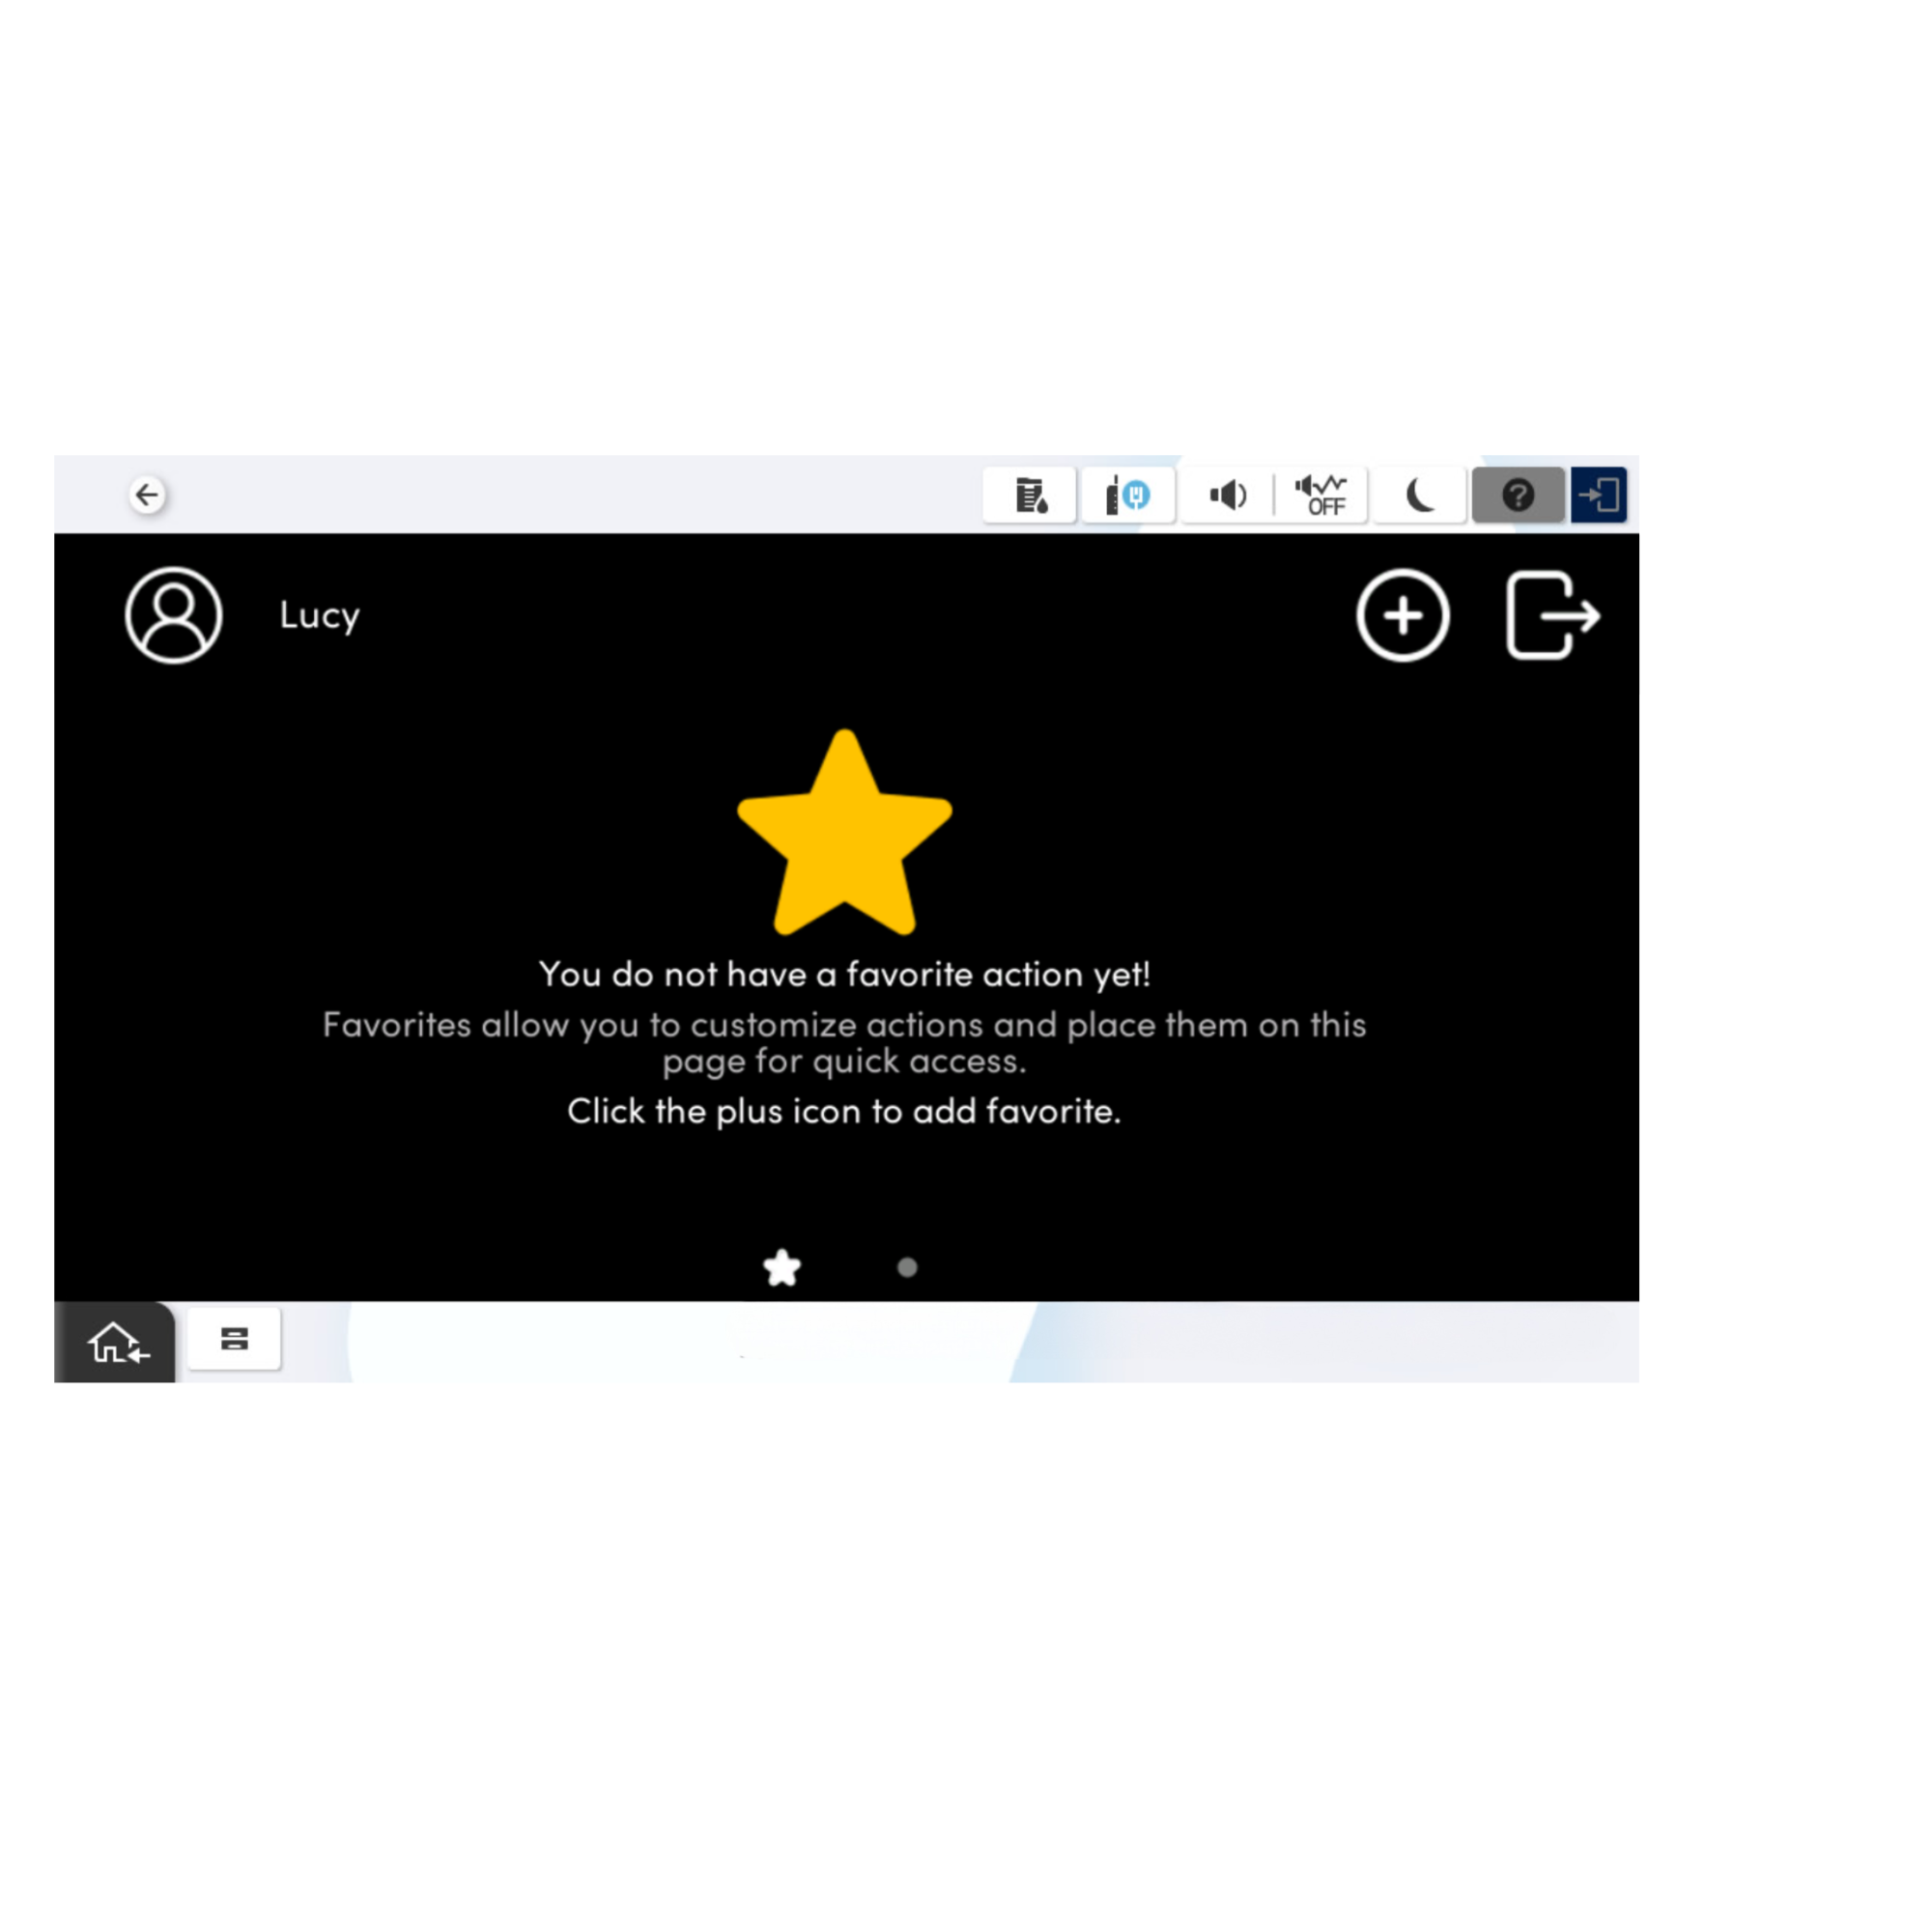Click 'Click the plus icon to add favorite' text
Viewport: 1932px width, 1932px height.
pos(845,1111)
